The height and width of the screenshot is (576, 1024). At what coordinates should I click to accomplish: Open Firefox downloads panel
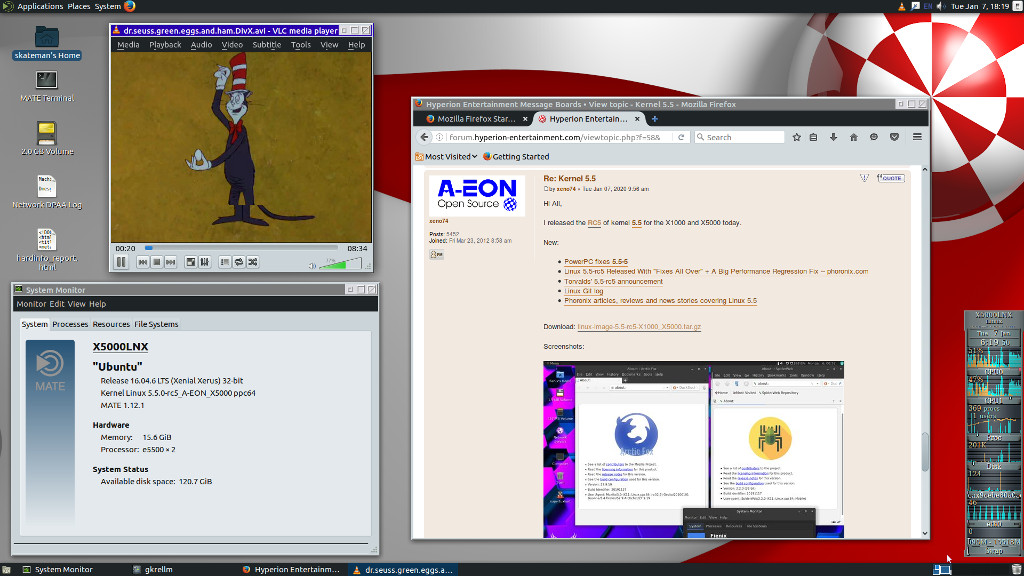coord(833,137)
